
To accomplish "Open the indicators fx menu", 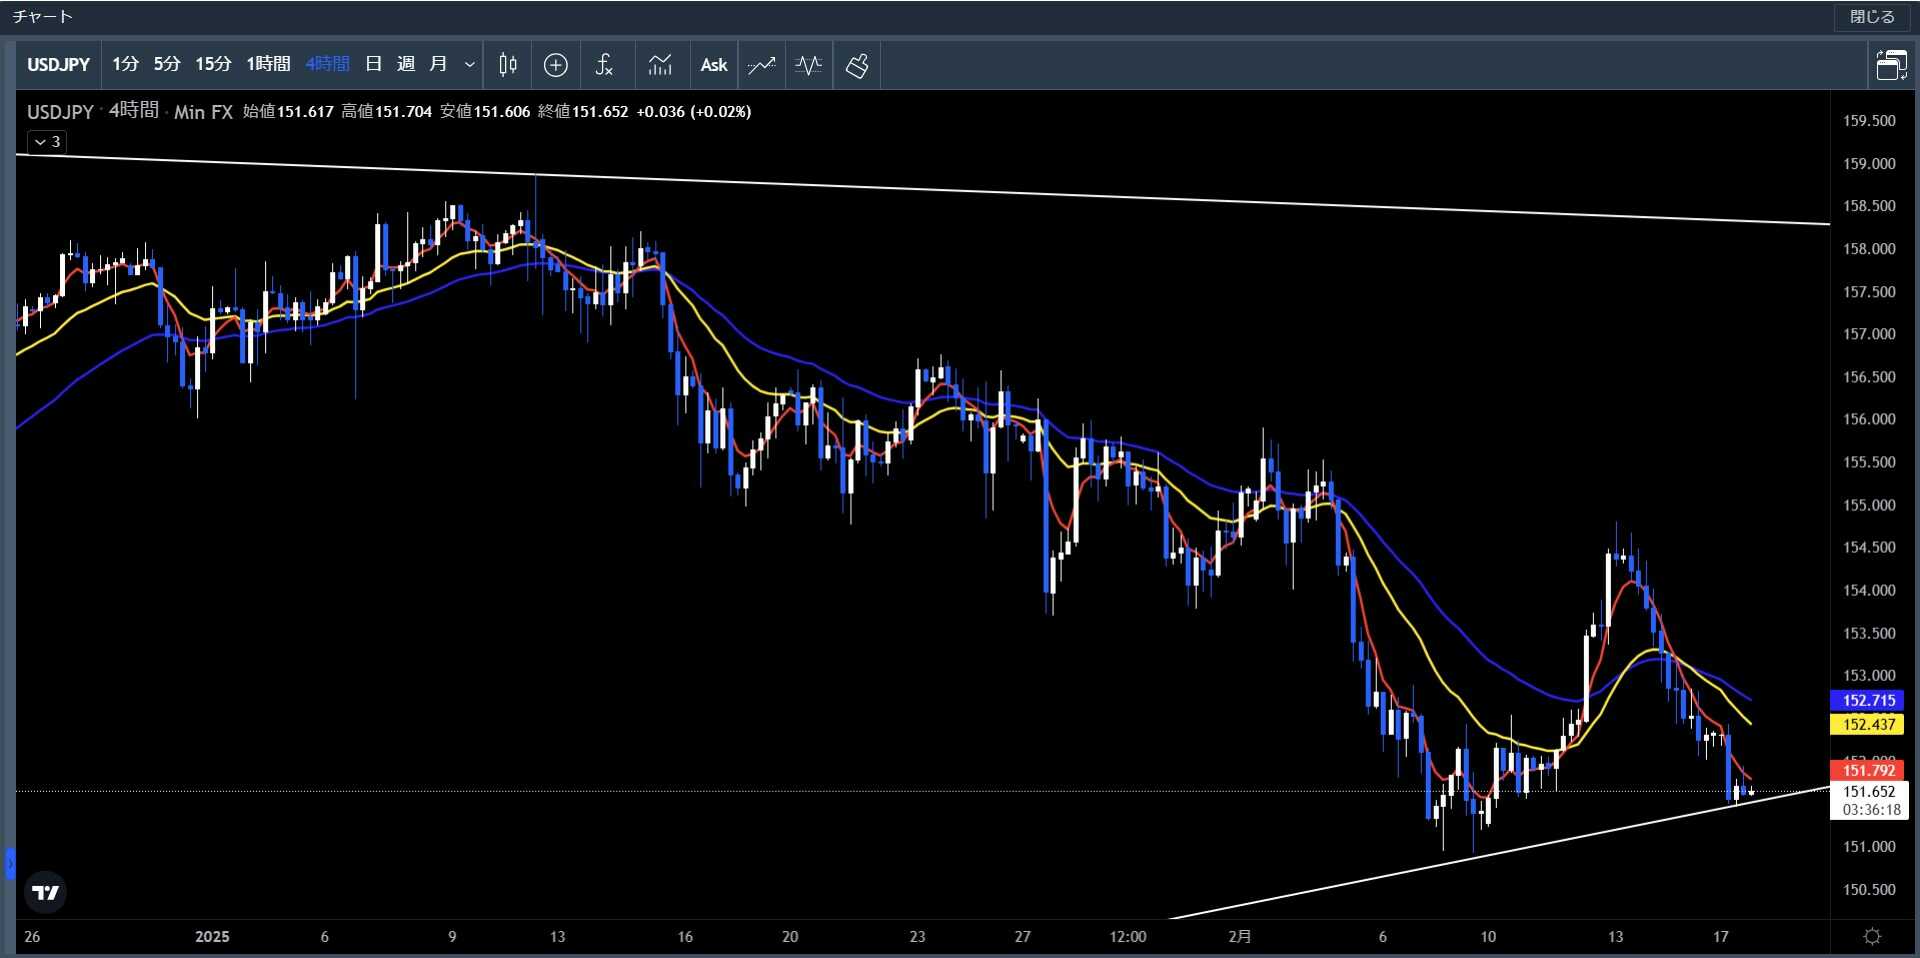I will click(604, 65).
